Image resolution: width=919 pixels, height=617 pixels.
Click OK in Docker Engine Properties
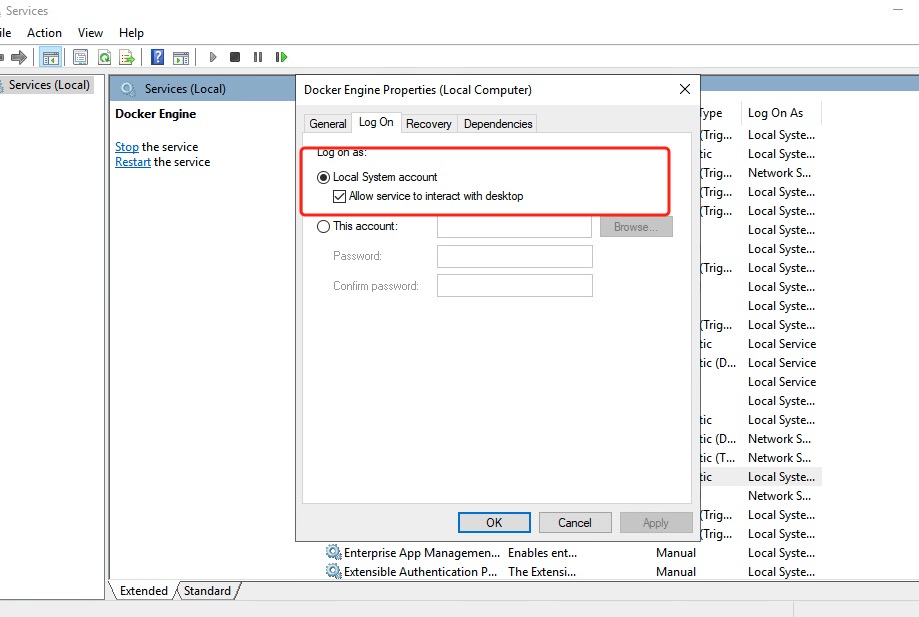coord(494,523)
